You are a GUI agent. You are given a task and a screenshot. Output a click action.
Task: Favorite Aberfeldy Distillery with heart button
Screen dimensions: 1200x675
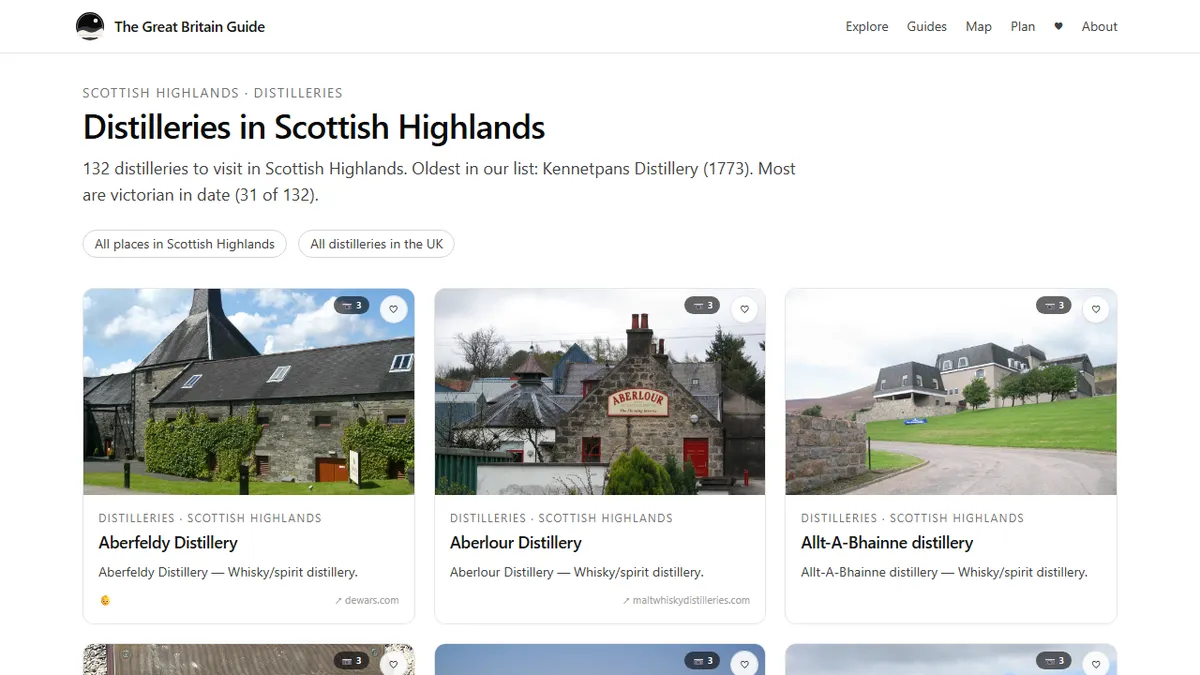pos(394,309)
